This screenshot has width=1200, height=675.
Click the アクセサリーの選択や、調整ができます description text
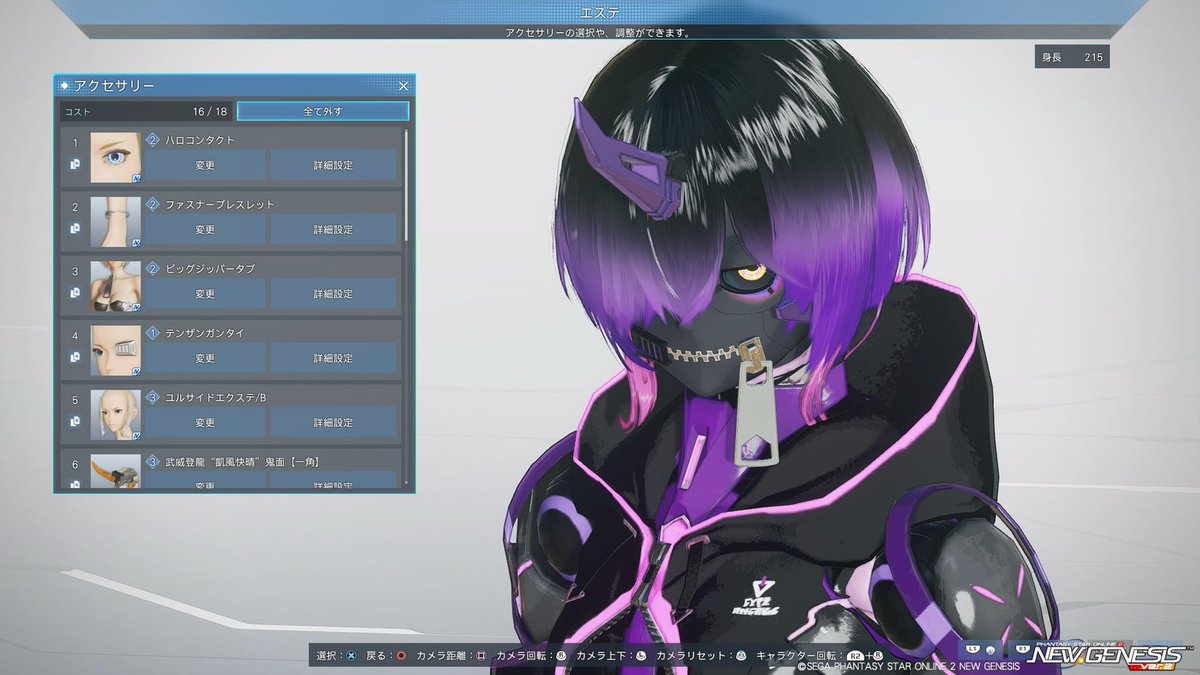[598, 33]
